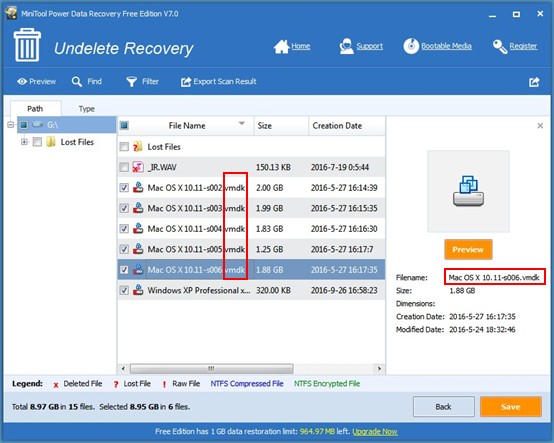Image resolution: width=554 pixels, height=443 pixels.
Task: Click the Lost Files question-mark folder icon in list
Action: click(137, 146)
